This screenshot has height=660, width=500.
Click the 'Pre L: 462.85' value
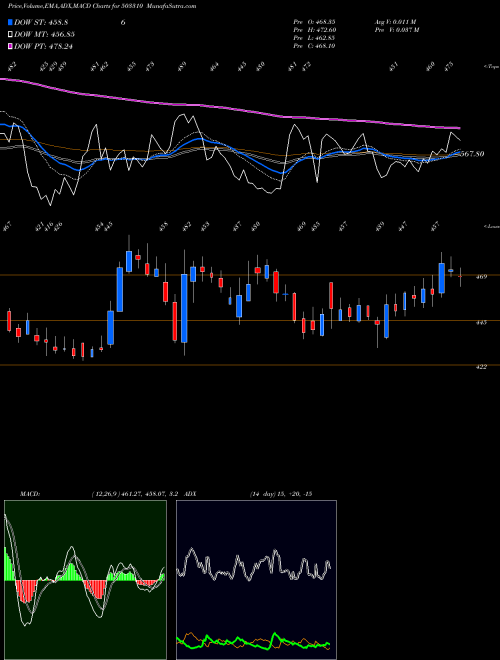pyautogui.click(x=314, y=38)
